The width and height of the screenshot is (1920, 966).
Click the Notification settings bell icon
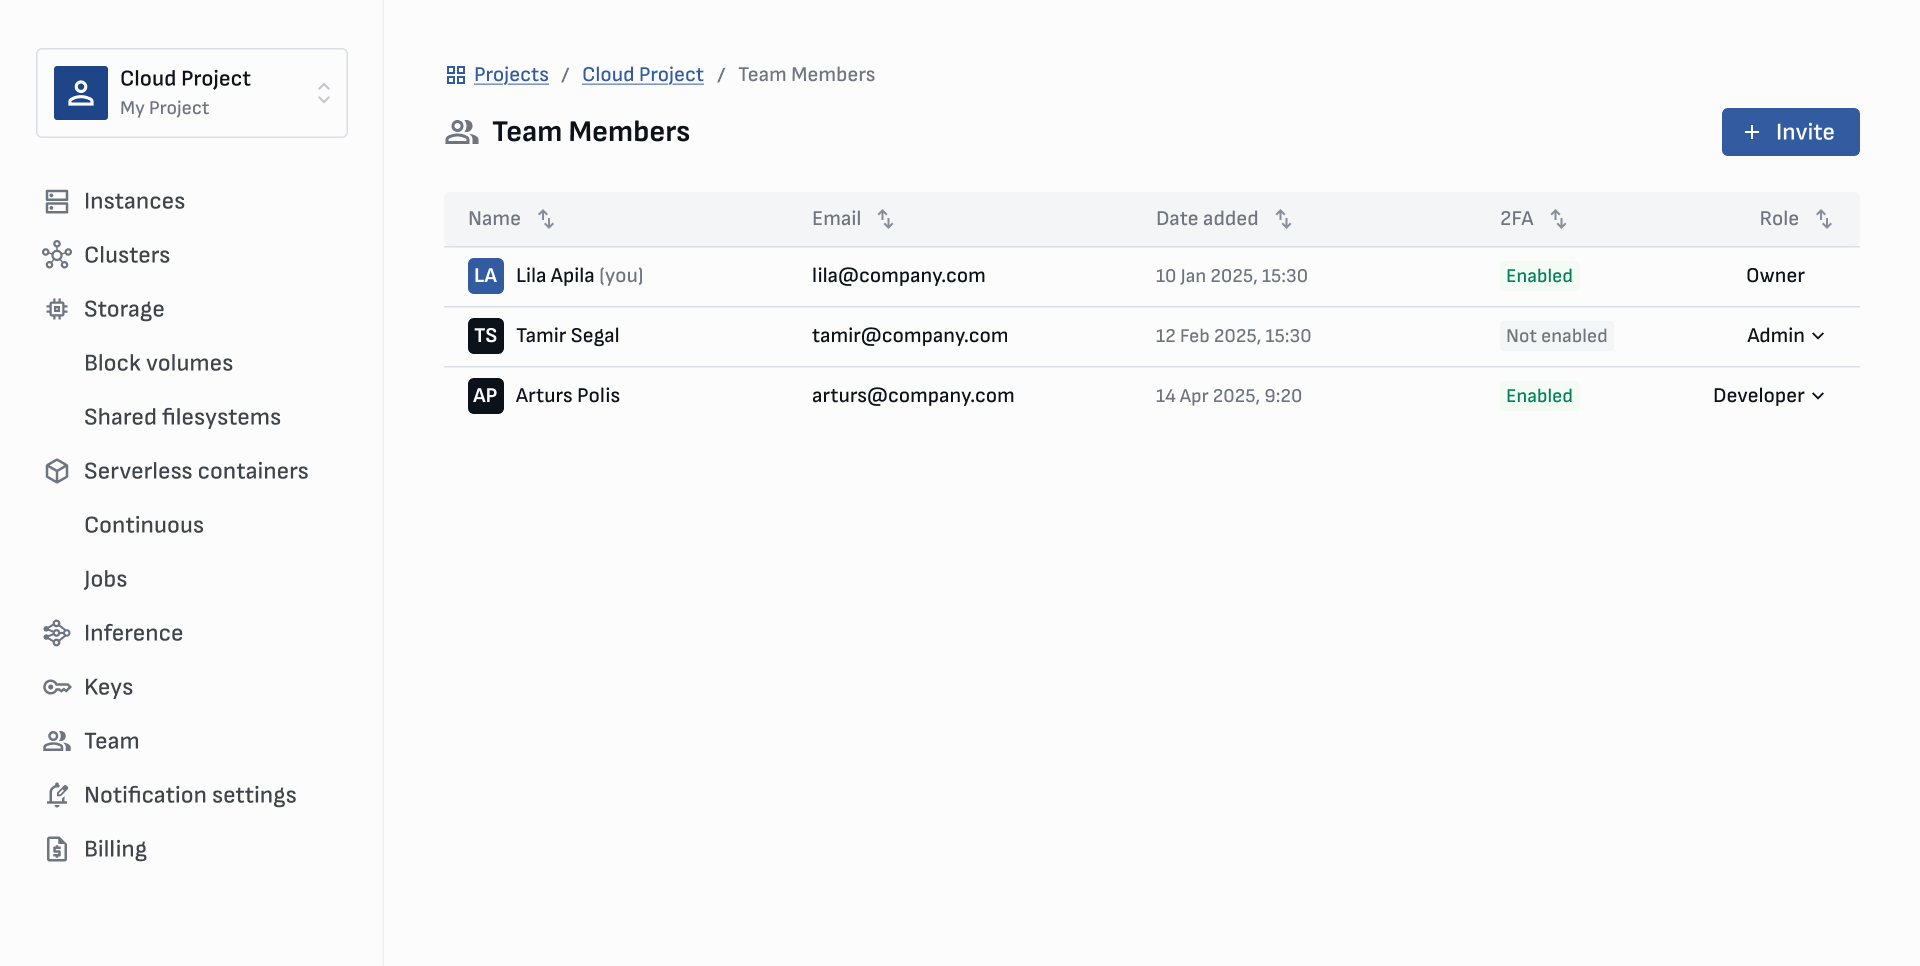(x=57, y=795)
